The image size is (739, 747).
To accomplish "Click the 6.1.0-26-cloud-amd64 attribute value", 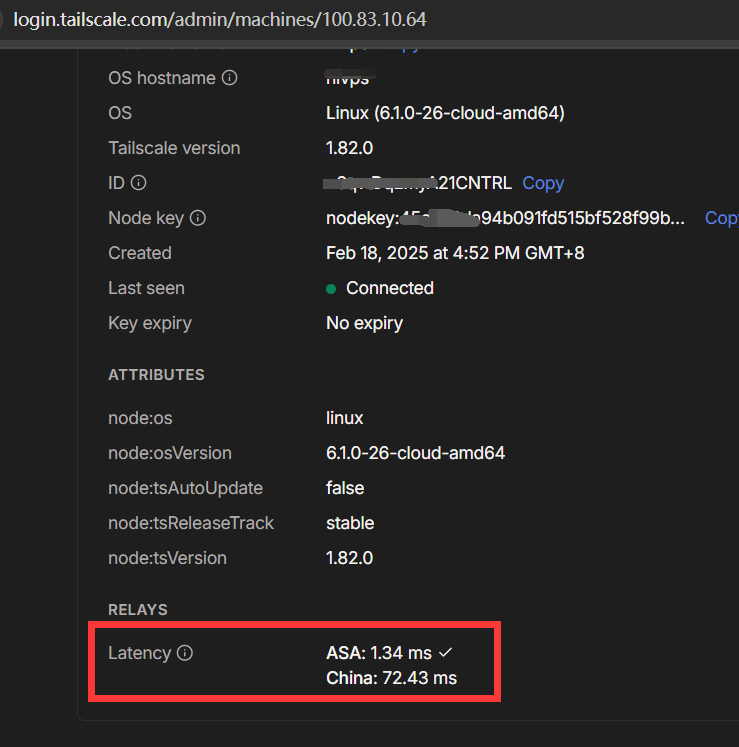I will coord(415,453).
